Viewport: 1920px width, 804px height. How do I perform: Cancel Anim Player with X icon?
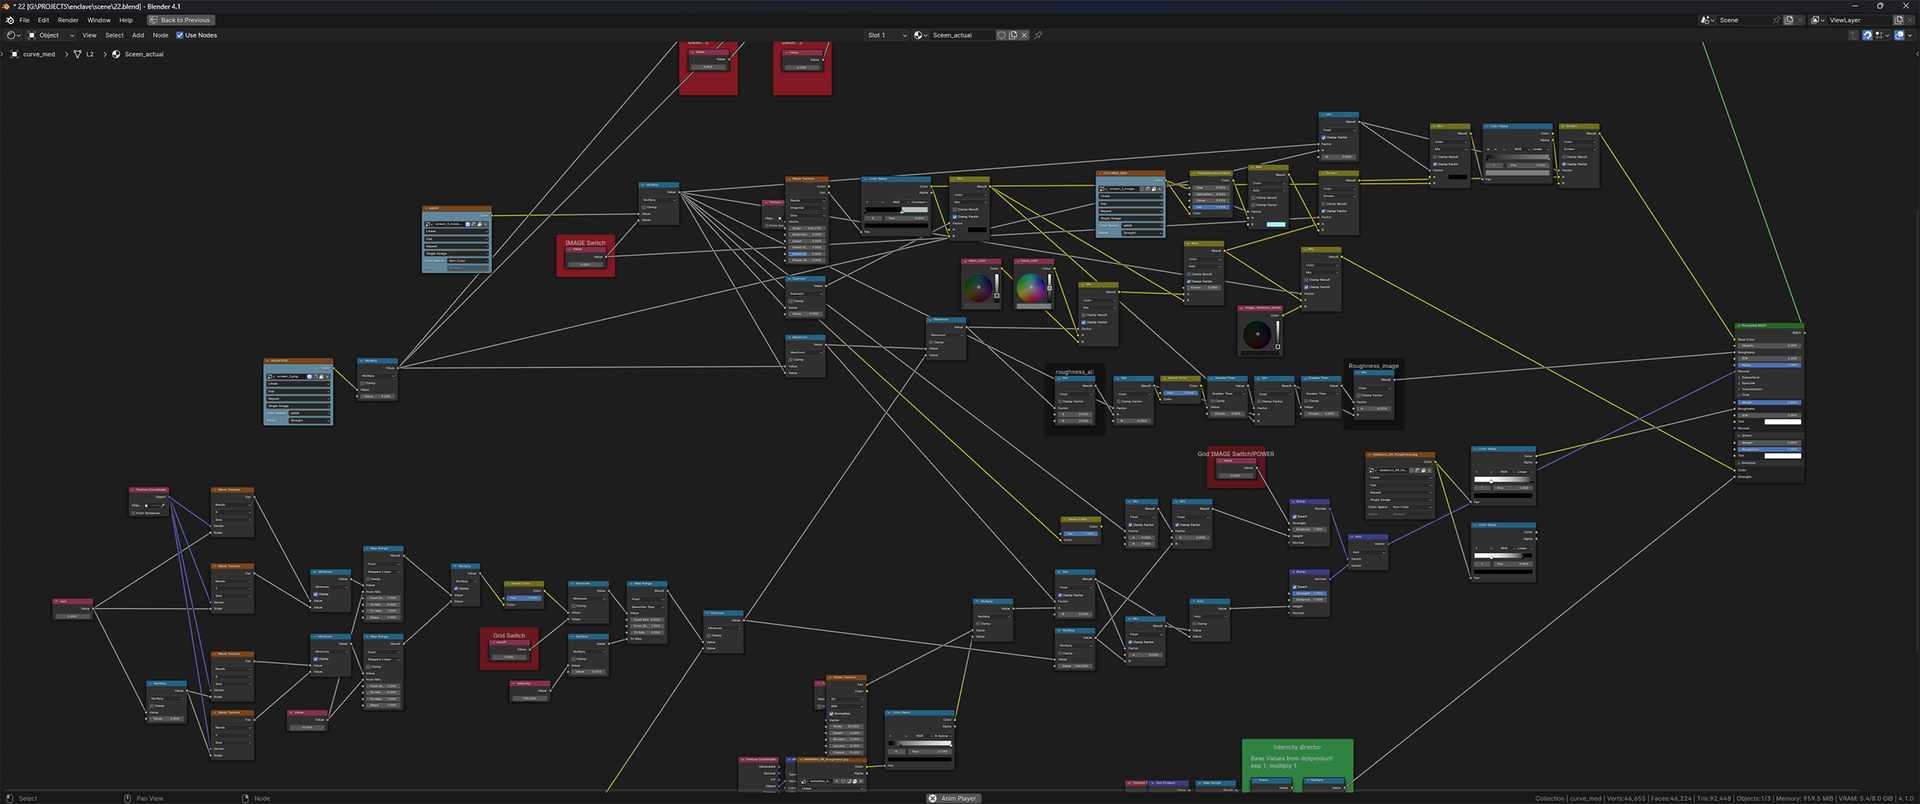[932, 798]
